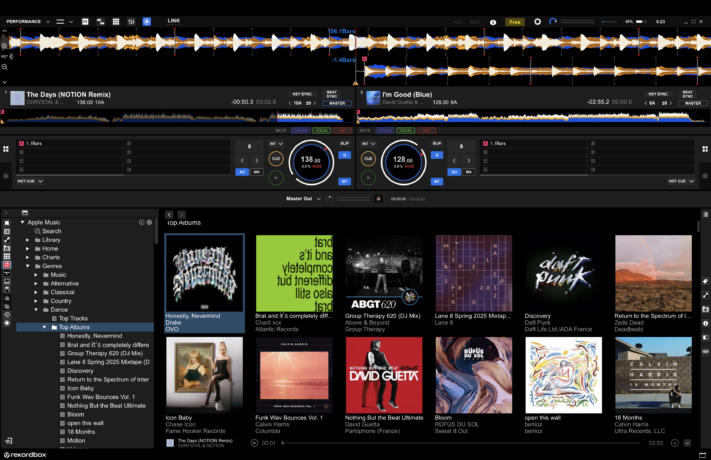Expand the Classical genre folder
Image resolution: width=711 pixels, height=460 pixels.
pos(36,292)
